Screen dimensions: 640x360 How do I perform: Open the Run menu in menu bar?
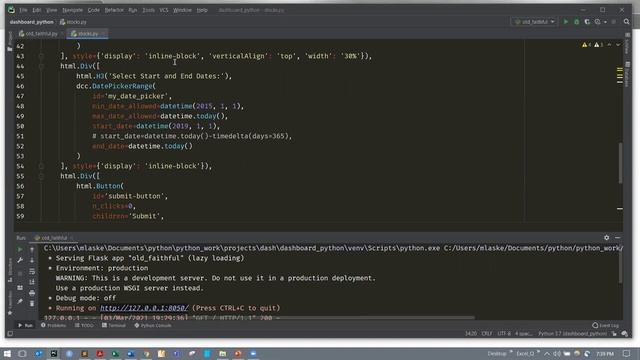133,10
